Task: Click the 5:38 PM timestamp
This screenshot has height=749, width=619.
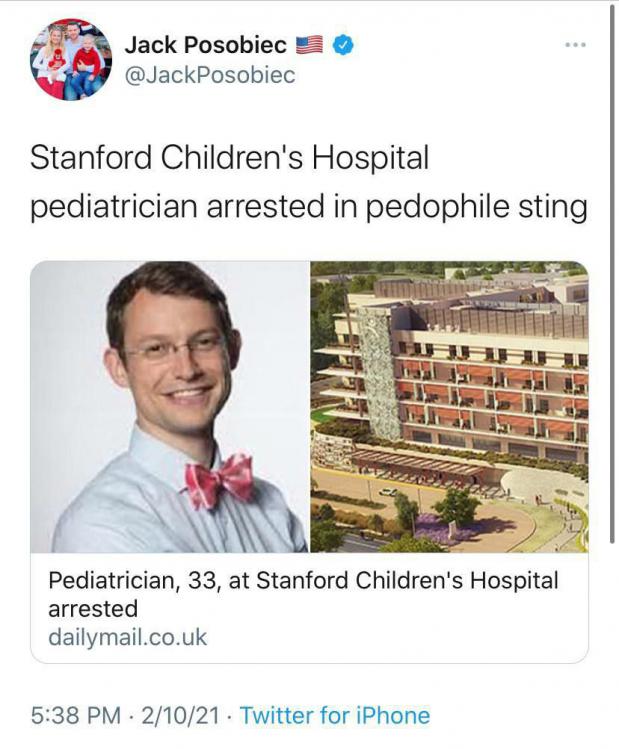Action: (76, 715)
